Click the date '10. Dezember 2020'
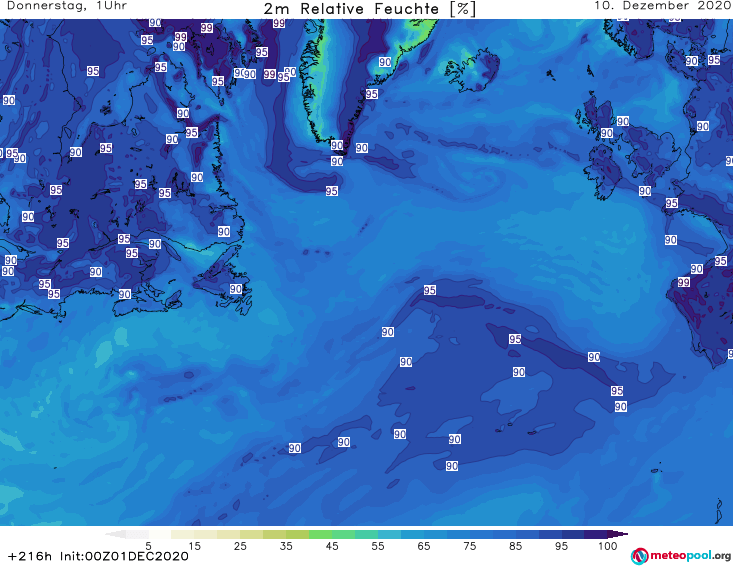The height and width of the screenshot is (566, 733). point(662,6)
